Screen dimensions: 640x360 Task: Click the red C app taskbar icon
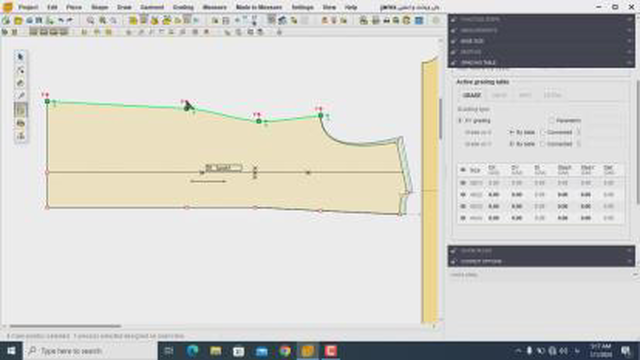331,351
